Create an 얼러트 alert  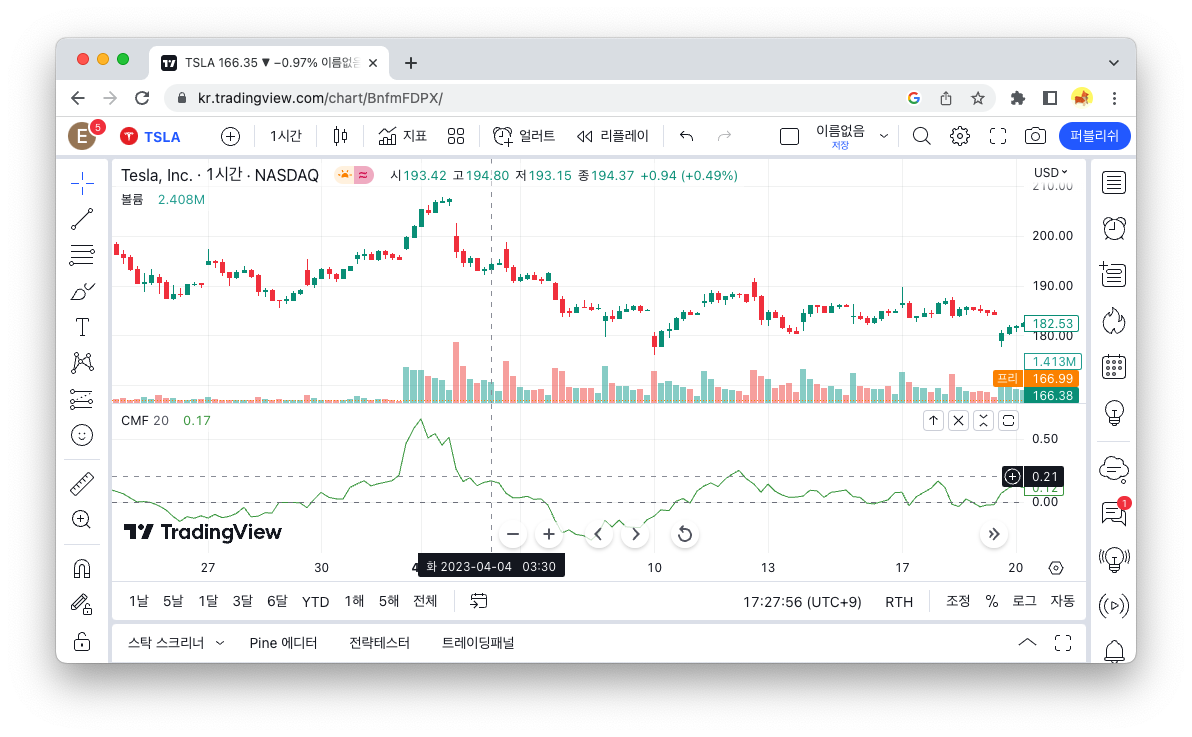tap(524, 136)
